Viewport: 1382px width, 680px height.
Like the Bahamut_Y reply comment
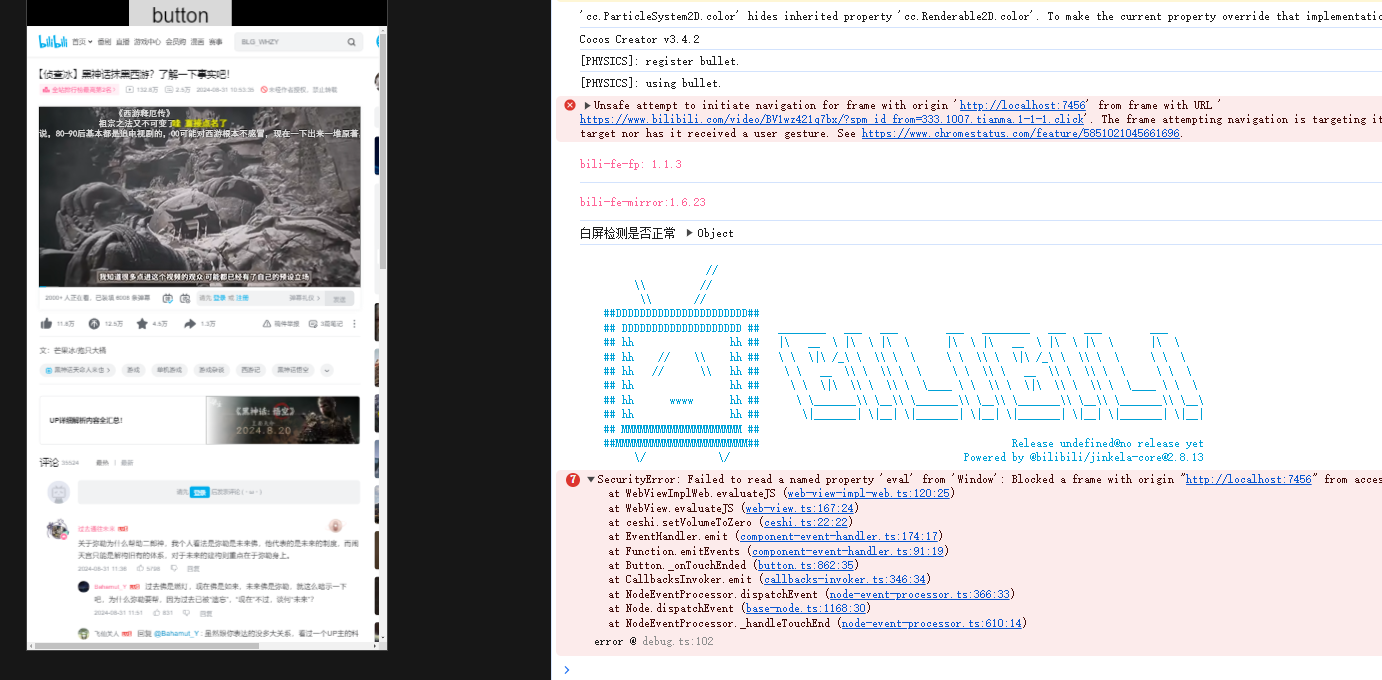tap(157, 613)
